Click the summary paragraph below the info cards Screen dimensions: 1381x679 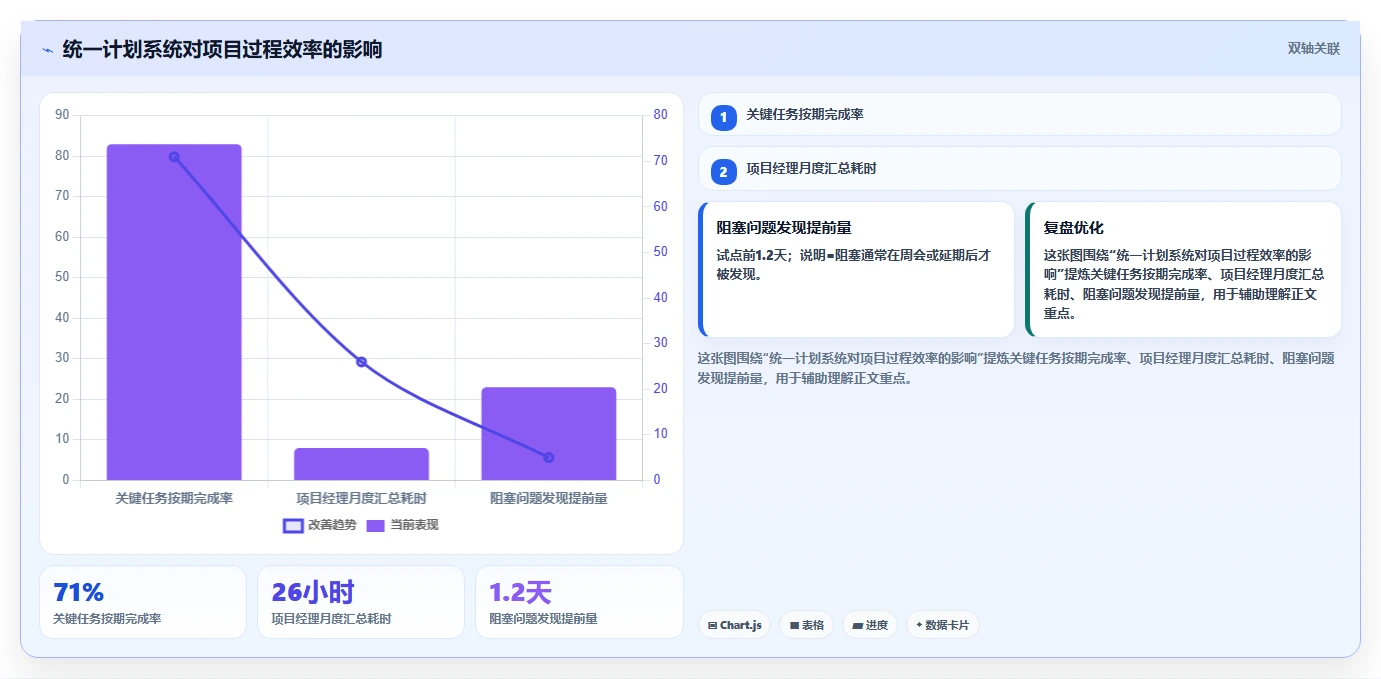tap(1016, 368)
